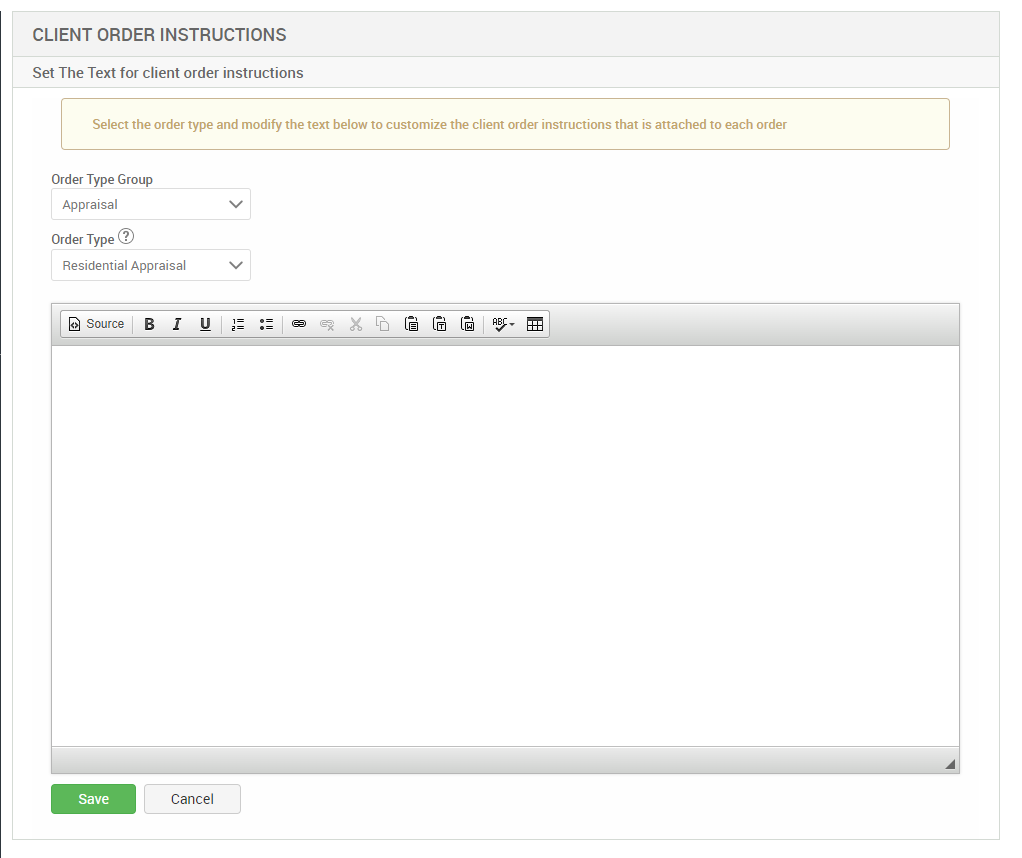The image size is (1022, 858).
Task: Click the unlink icon
Action: (x=327, y=324)
